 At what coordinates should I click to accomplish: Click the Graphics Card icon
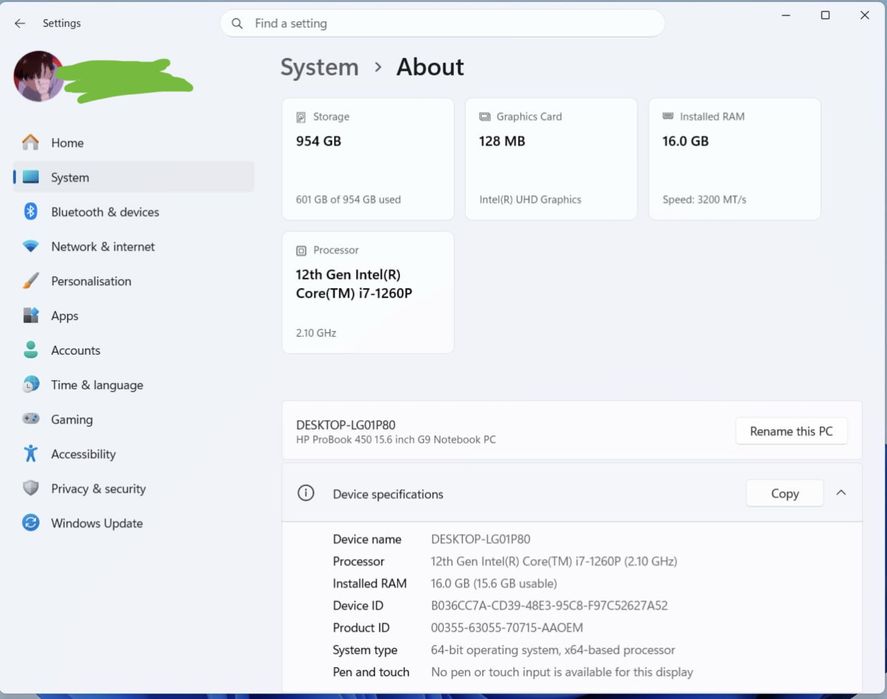coord(485,116)
